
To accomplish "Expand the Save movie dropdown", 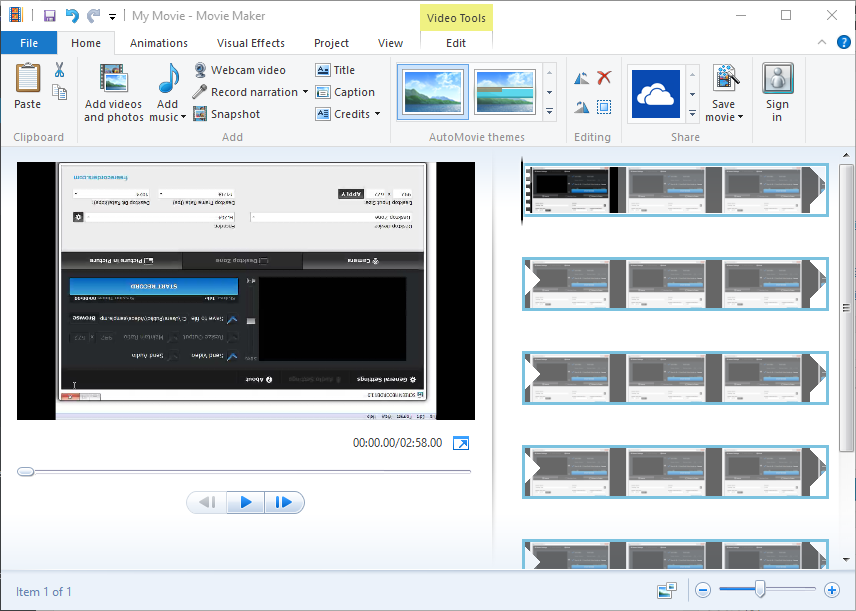I will coord(740,118).
